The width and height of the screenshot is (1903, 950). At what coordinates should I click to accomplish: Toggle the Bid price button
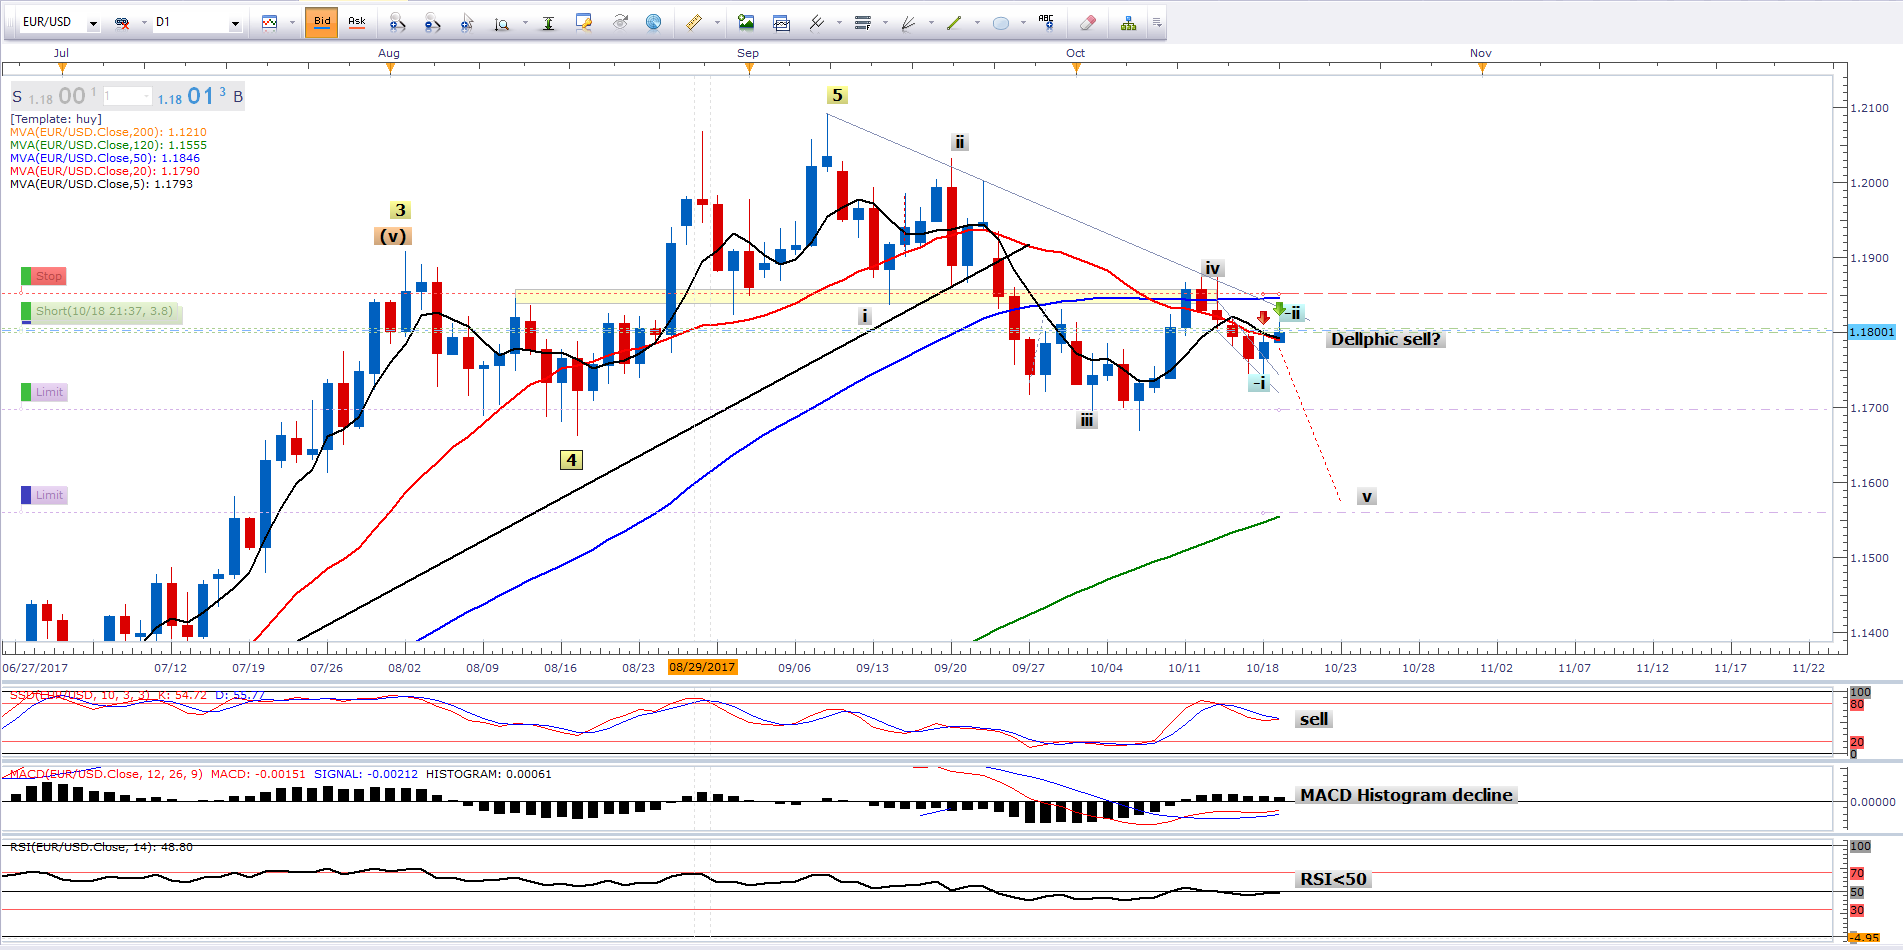coord(321,22)
